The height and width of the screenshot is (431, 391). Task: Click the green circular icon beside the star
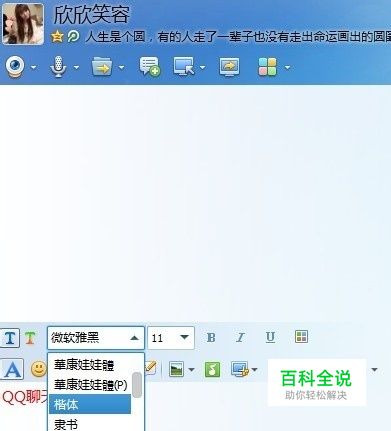tap(73, 36)
